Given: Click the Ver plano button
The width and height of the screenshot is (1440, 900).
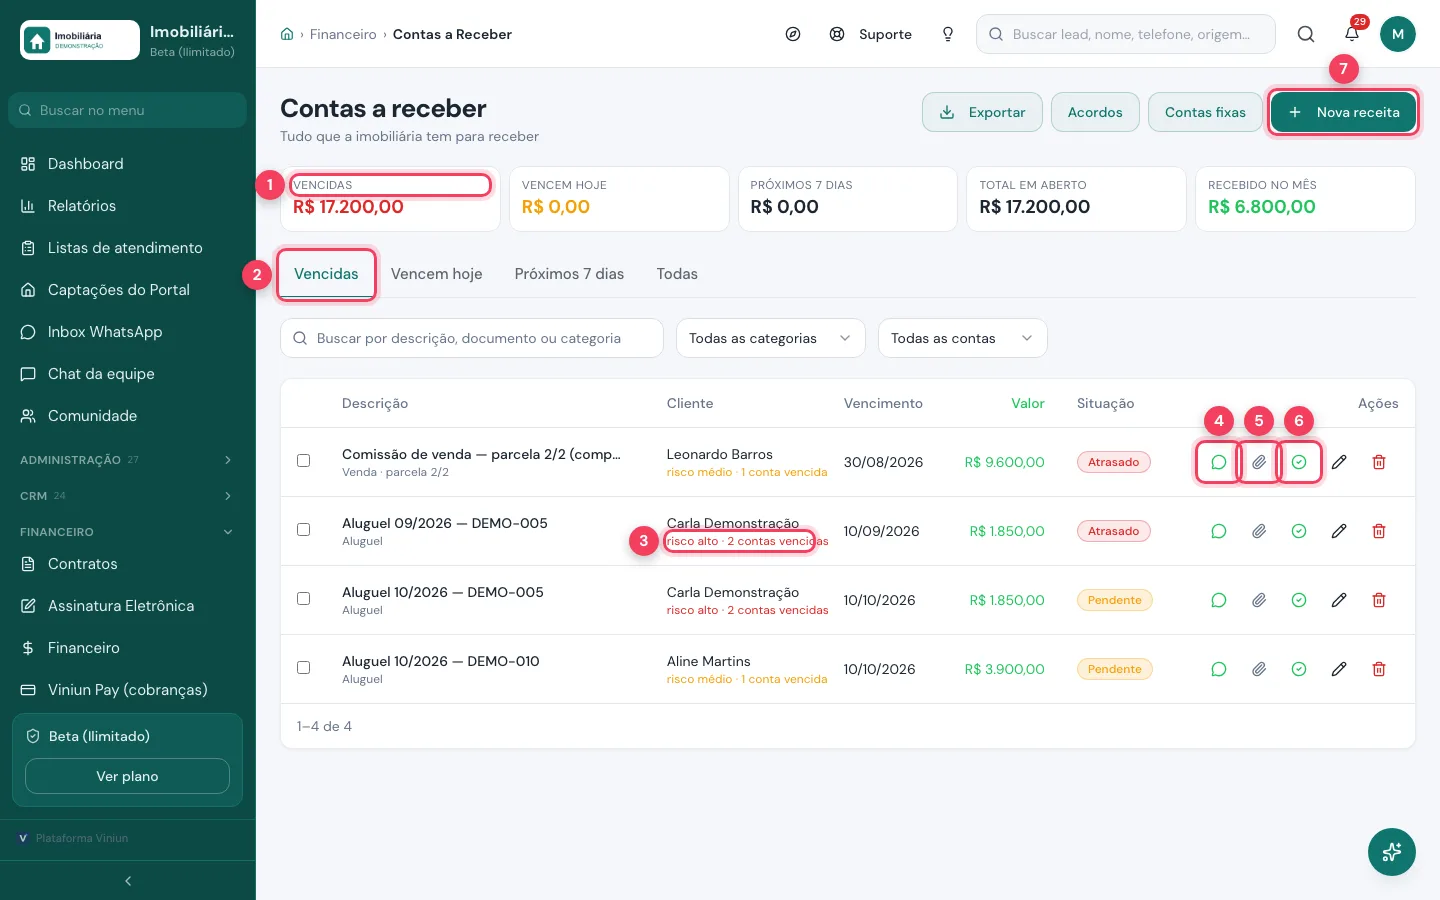Looking at the screenshot, I should pyautogui.click(x=127, y=776).
